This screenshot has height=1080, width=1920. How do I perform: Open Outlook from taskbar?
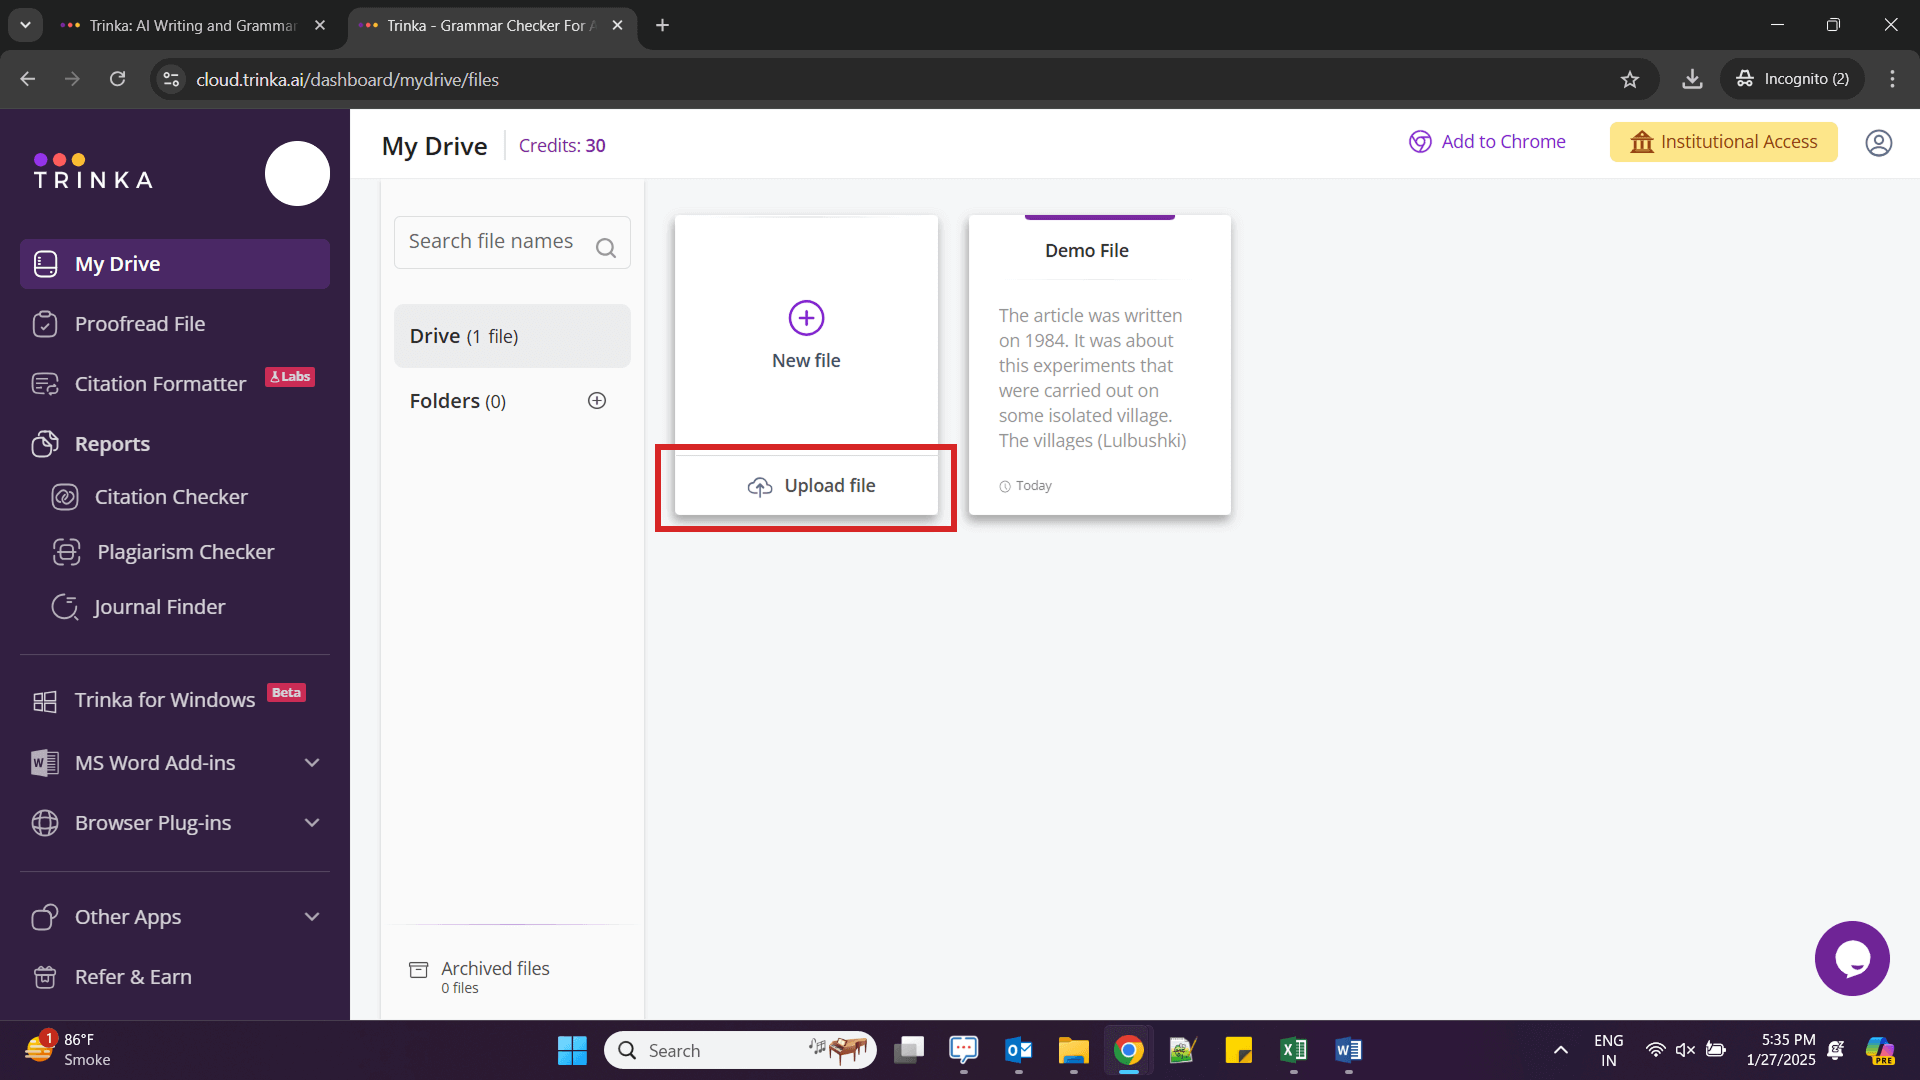[x=1018, y=1050]
